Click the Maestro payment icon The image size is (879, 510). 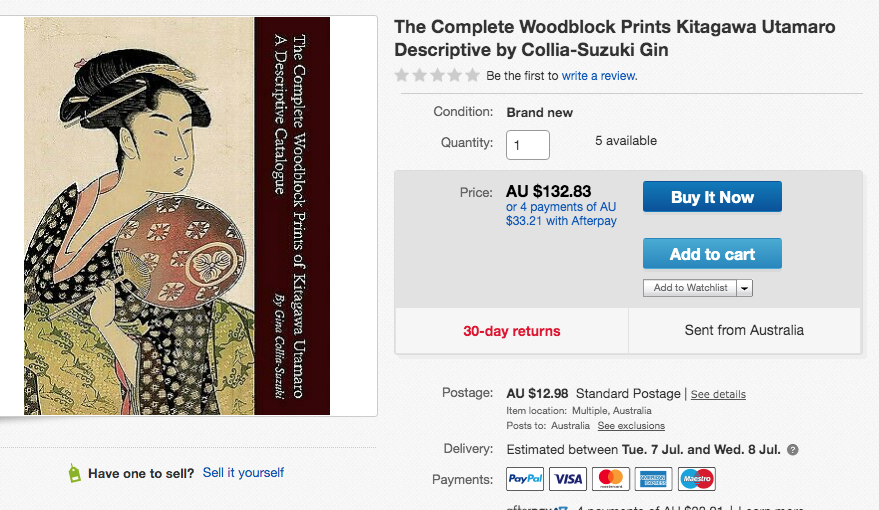(697, 479)
